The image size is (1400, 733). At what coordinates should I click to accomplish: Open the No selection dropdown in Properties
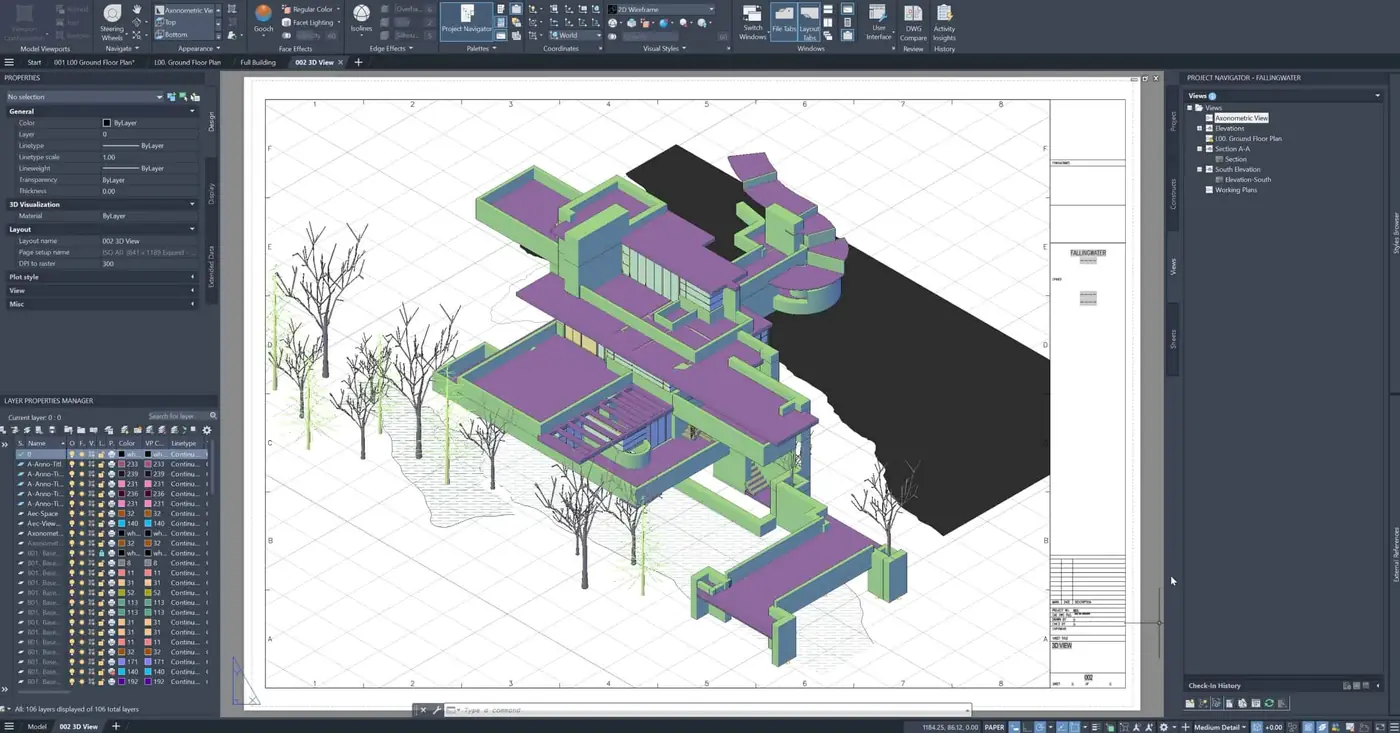click(x=84, y=97)
